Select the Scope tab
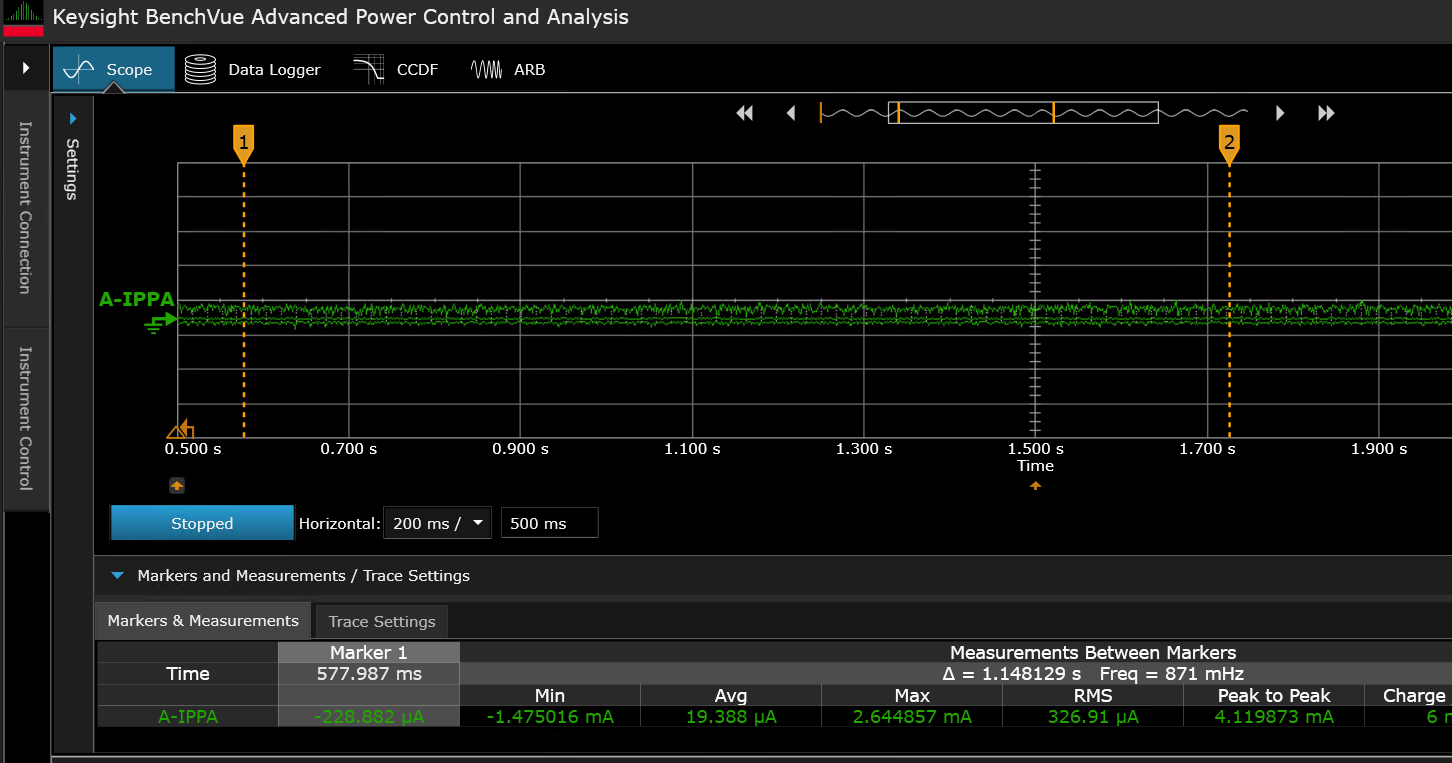The image size is (1452, 763). (113, 69)
